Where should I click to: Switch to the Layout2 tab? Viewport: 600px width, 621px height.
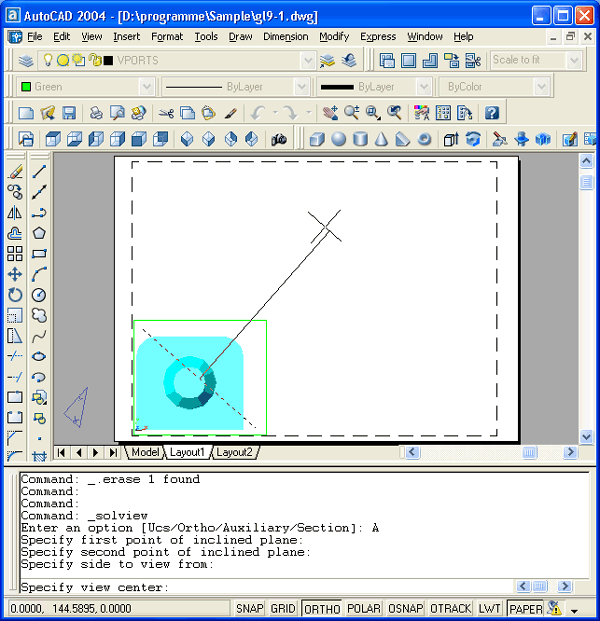click(234, 452)
